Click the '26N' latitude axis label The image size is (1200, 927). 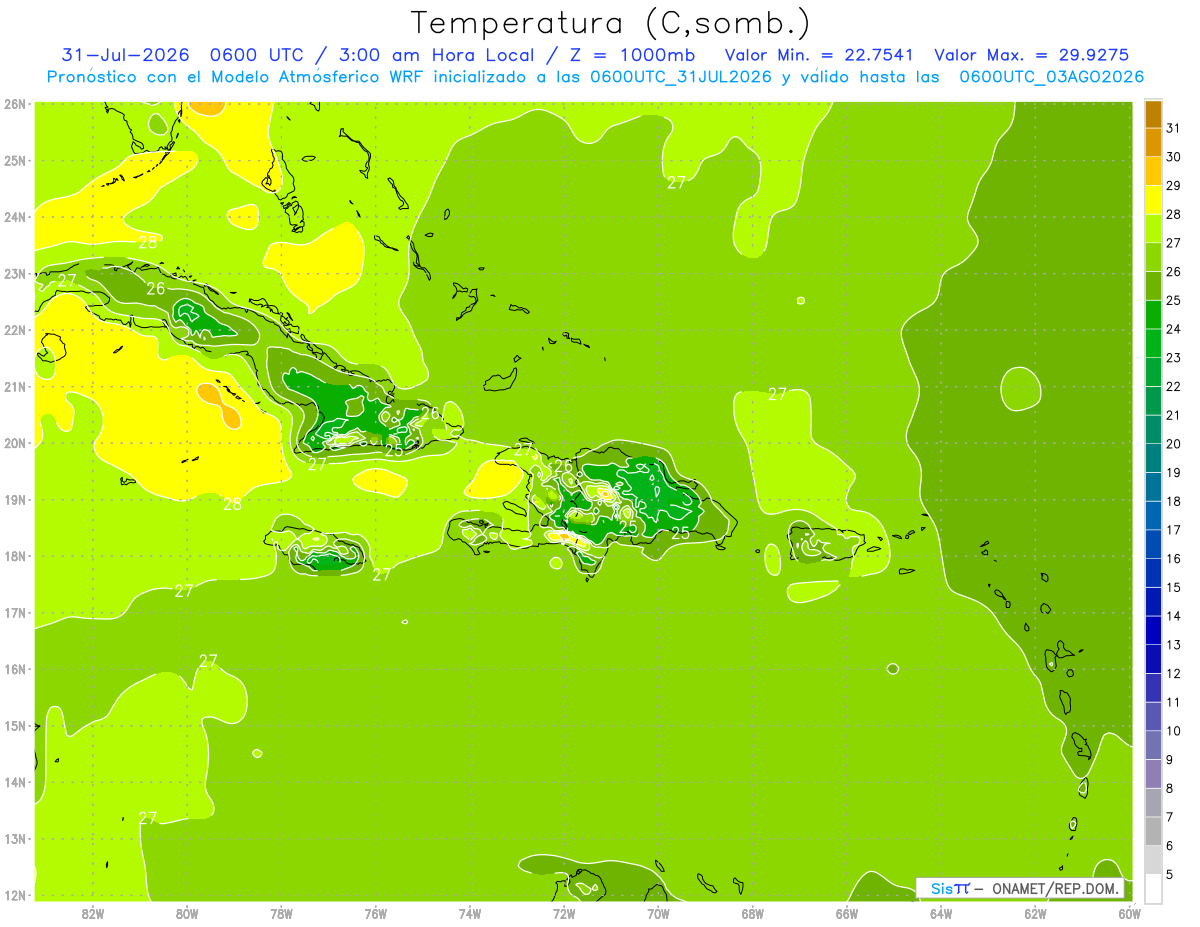[15, 104]
